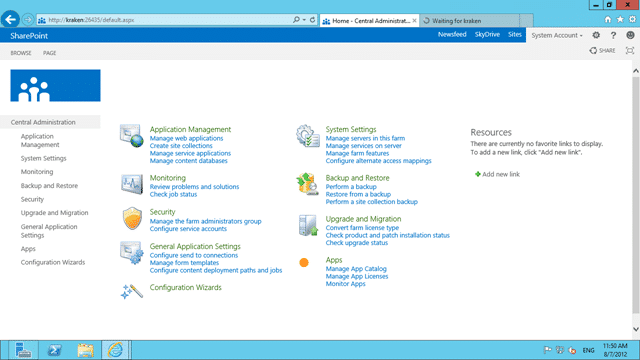
Task: Open Newsfeed in the top bar
Action: click(452, 35)
